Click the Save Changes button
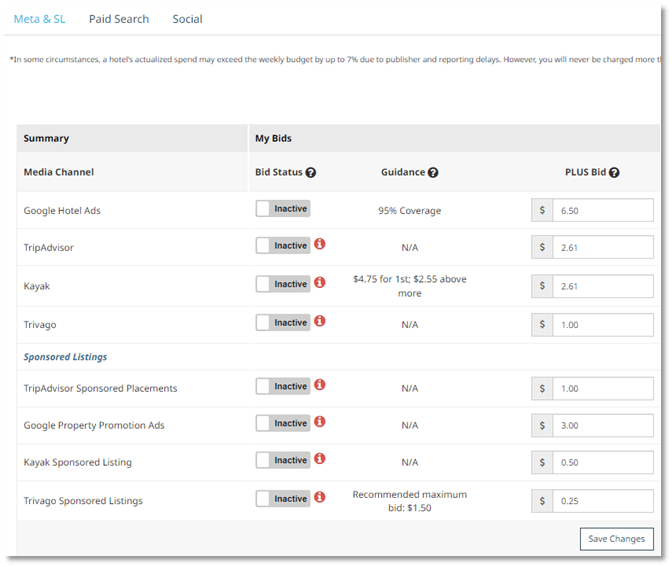Image resolution: width=672 pixels, height=567 pixels. pos(617,539)
